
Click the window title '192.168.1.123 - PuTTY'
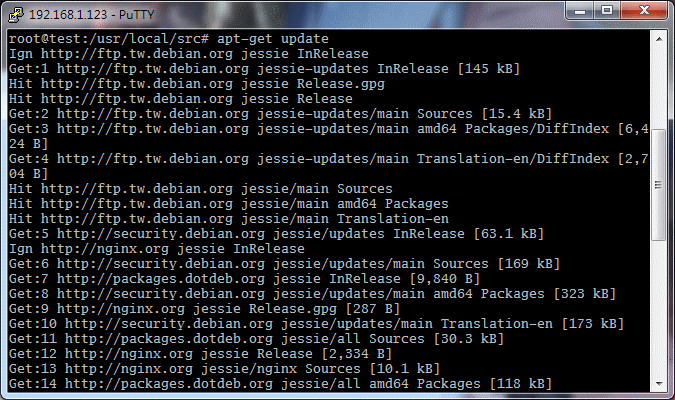click(x=91, y=15)
